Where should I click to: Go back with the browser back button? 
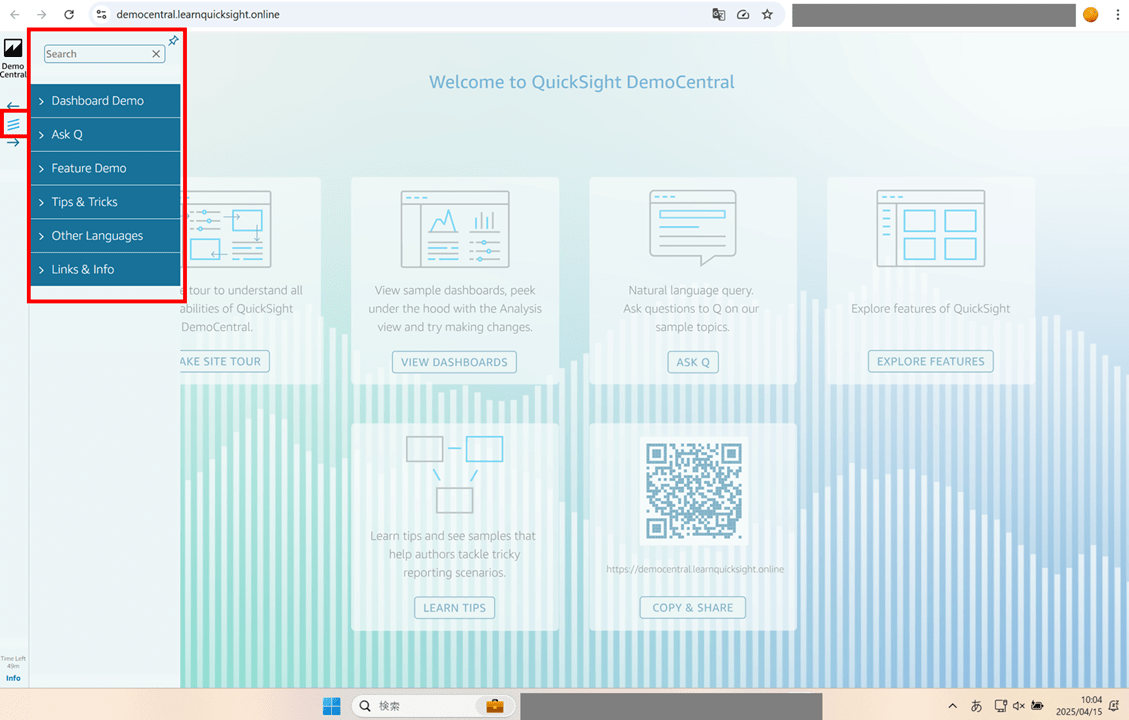14,14
